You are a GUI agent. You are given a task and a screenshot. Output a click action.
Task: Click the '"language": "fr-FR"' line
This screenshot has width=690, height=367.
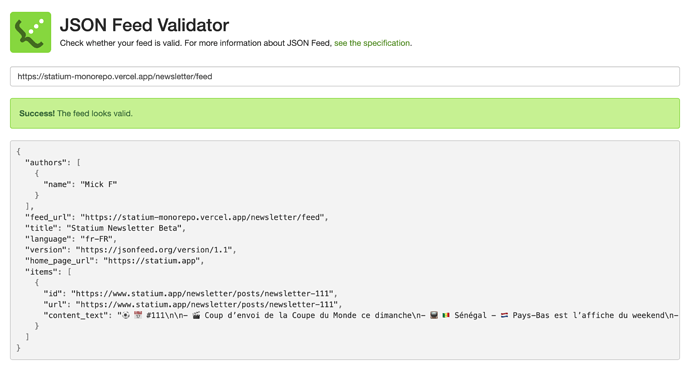click(x=71, y=239)
